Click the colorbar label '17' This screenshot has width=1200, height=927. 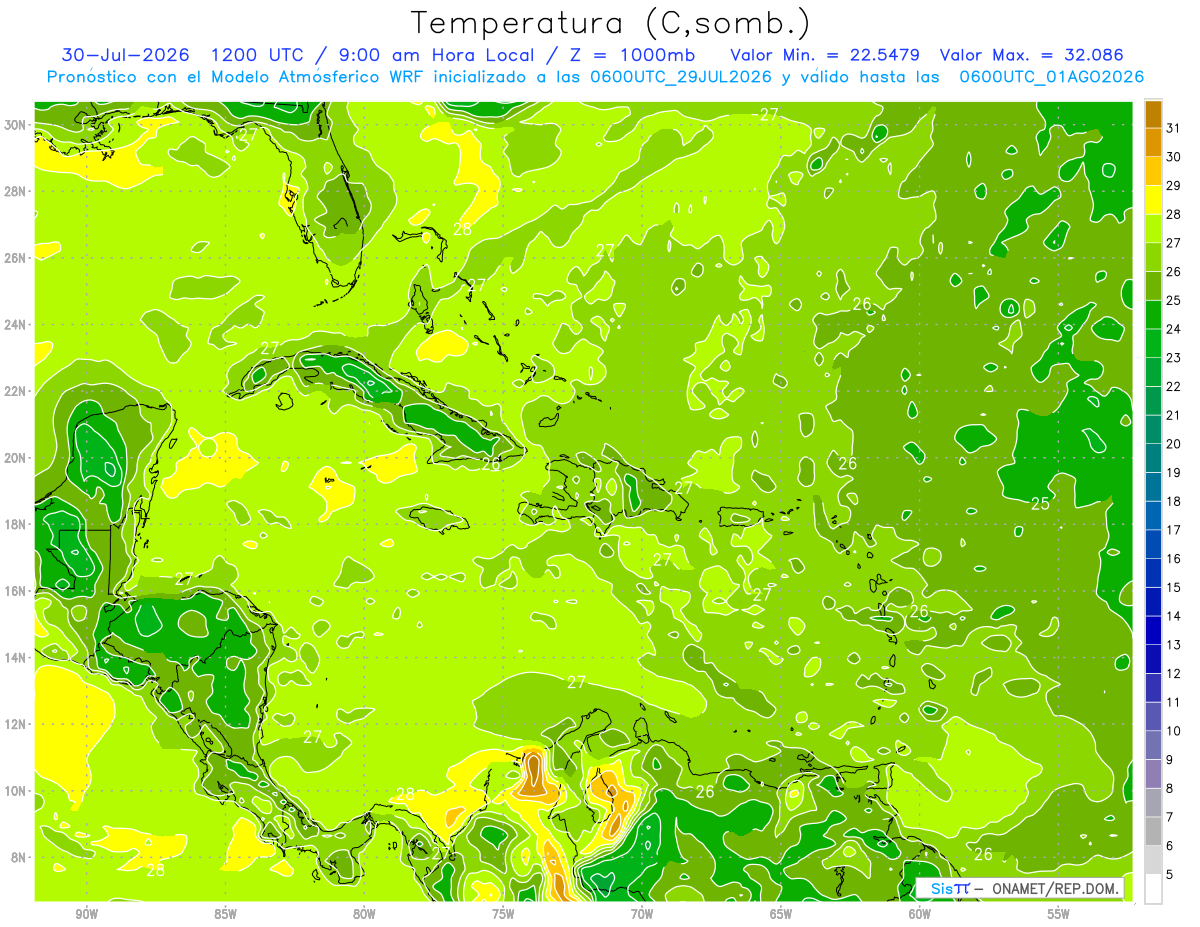tap(1173, 530)
